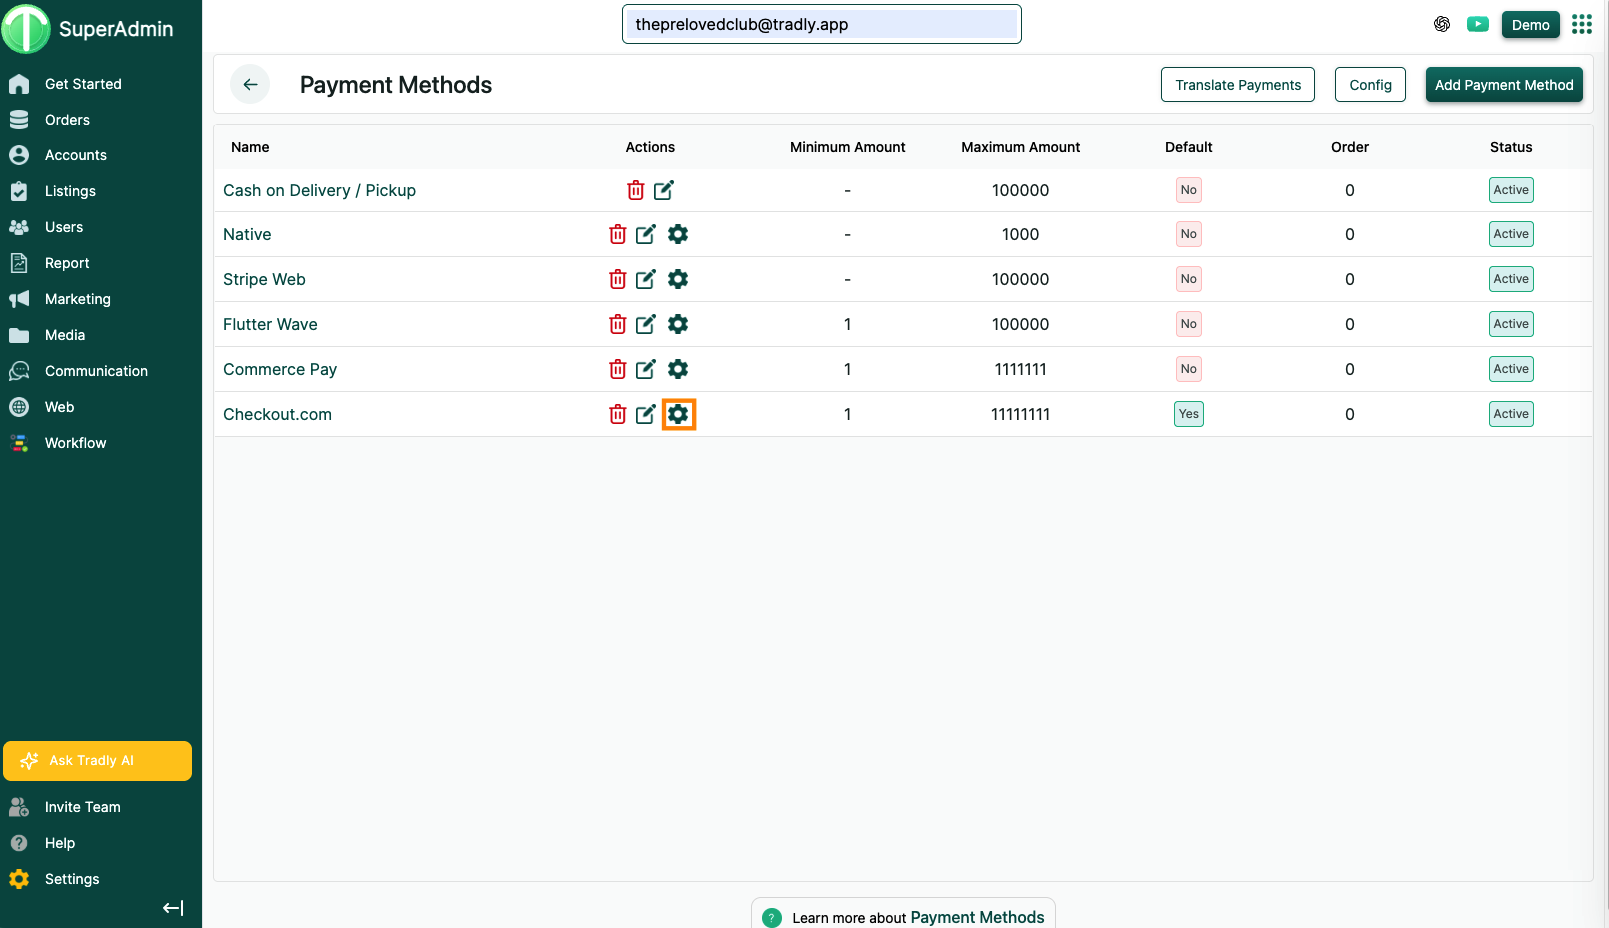This screenshot has height=928, width=1609.
Task: Open Checkout.com configuration gear
Action: 678,414
